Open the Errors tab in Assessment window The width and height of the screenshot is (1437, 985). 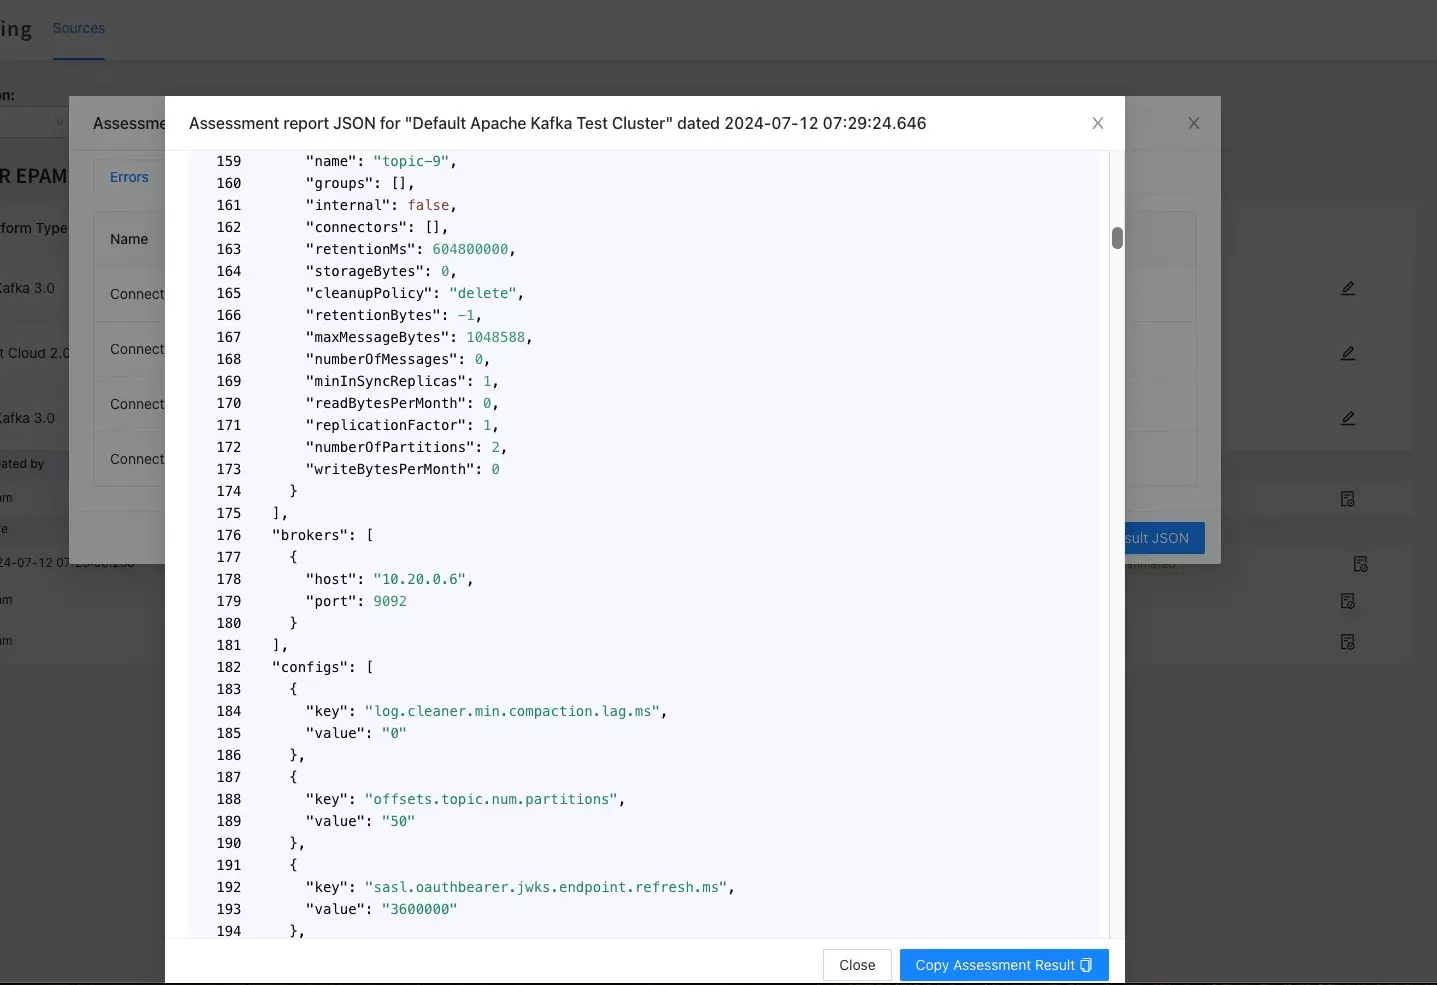click(129, 177)
